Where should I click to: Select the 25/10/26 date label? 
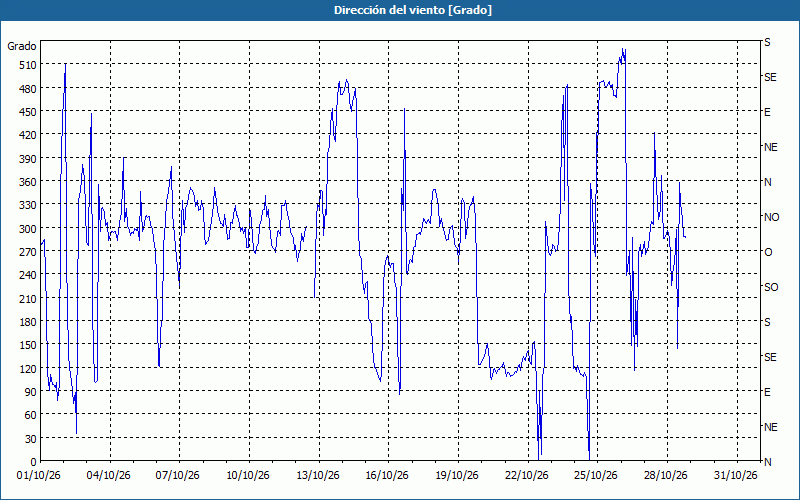point(596,476)
